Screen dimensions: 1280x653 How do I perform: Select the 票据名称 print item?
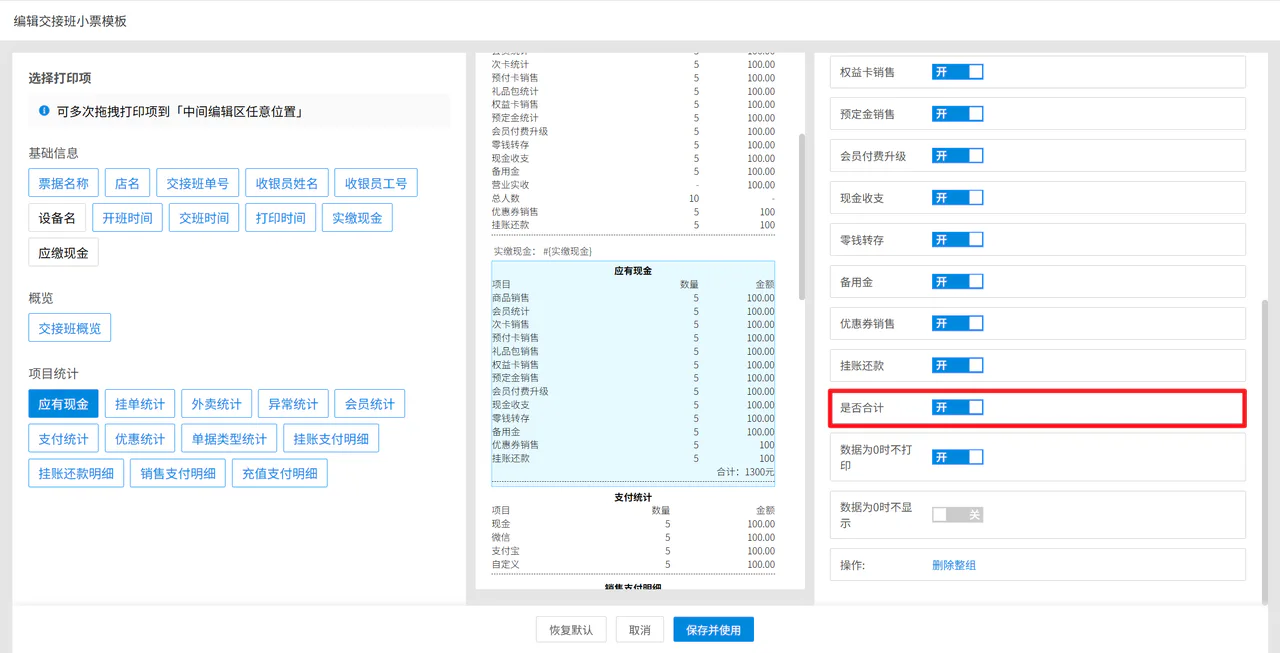tap(64, 183)
